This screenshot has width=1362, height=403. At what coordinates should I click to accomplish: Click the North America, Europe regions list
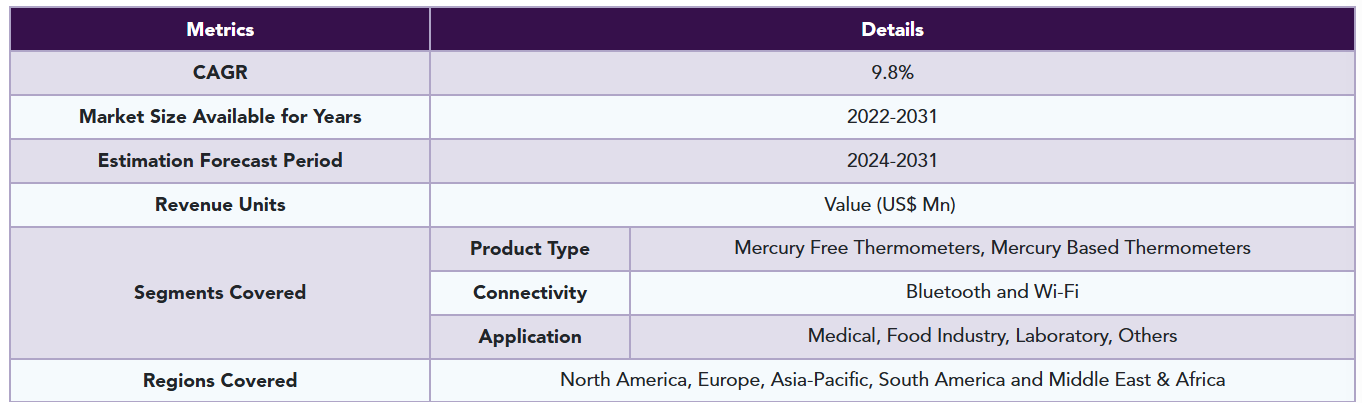pyautogui.click(x=892, y=380)
